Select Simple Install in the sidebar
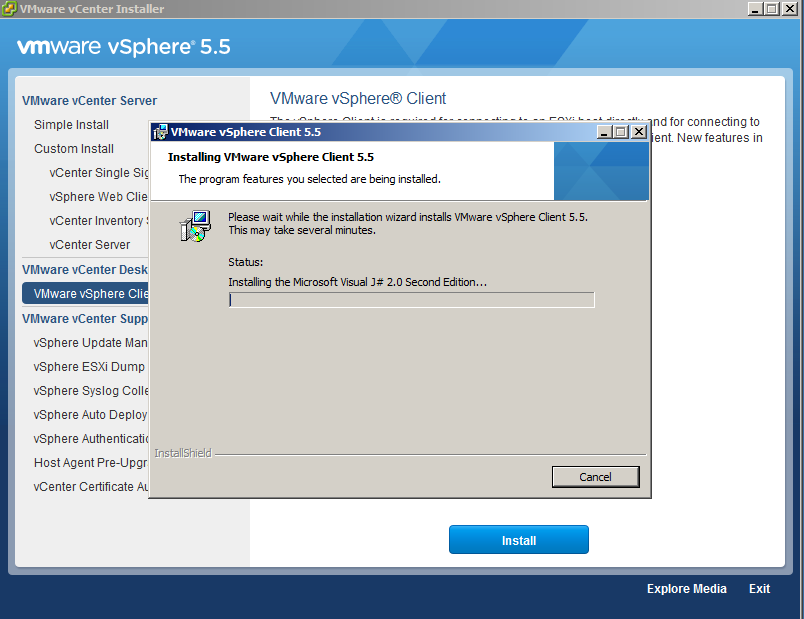Screen dimensions: 804x619 pyautogui.click(x=71, y=125)
